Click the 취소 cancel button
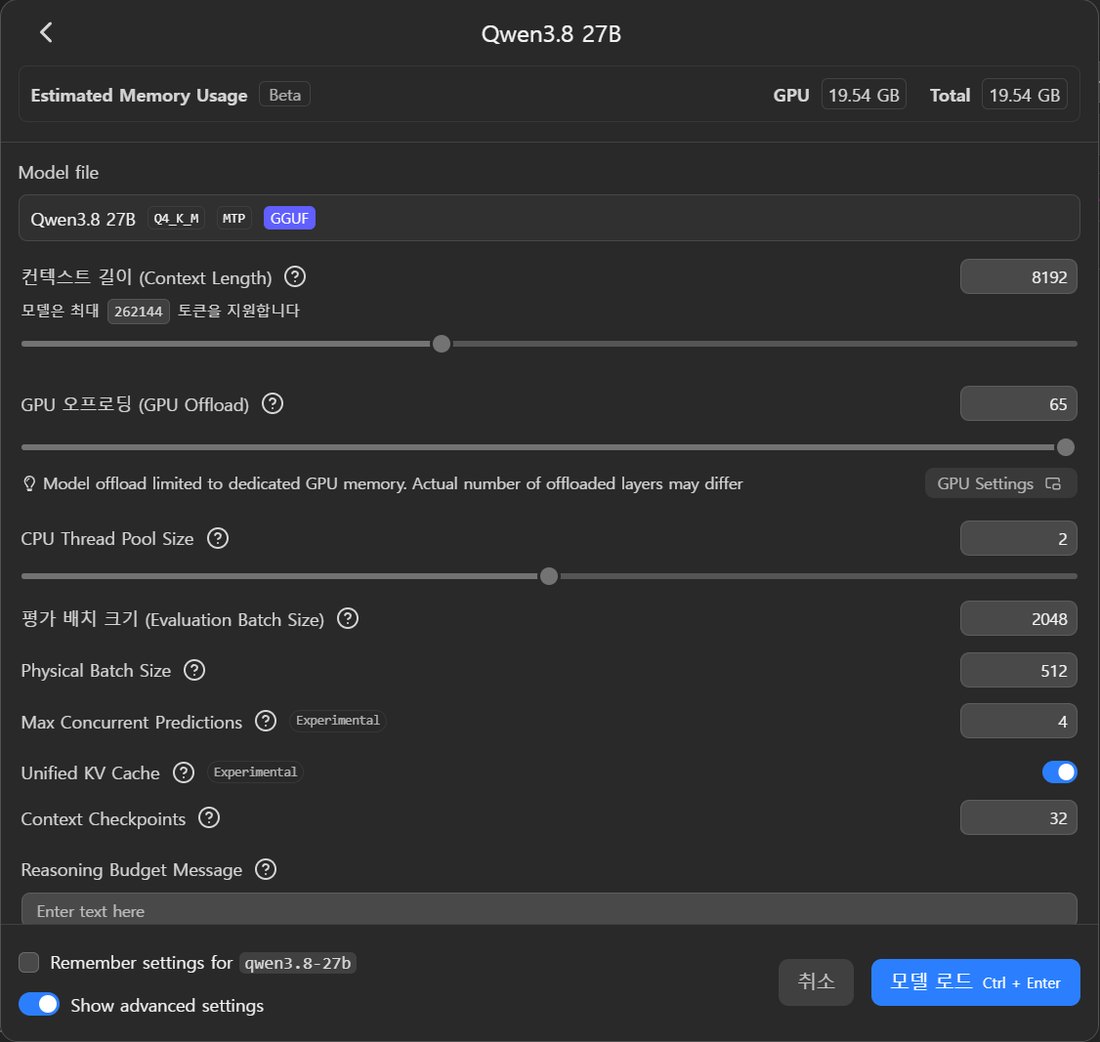Image resolution: width=1100 pixels, height=1042 pixels. point(816,982)
